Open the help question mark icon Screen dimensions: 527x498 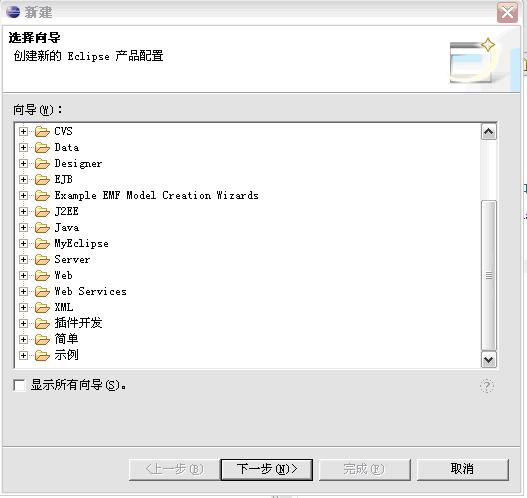487,386
